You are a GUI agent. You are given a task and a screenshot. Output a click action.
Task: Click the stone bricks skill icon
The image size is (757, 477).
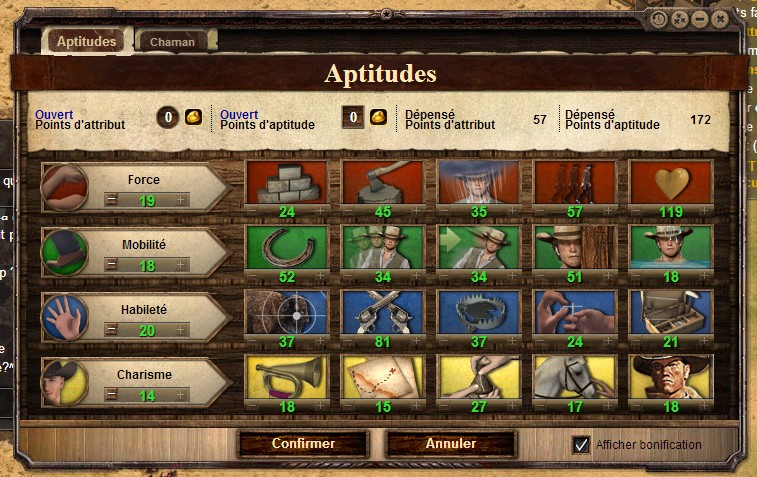point(287,182)
